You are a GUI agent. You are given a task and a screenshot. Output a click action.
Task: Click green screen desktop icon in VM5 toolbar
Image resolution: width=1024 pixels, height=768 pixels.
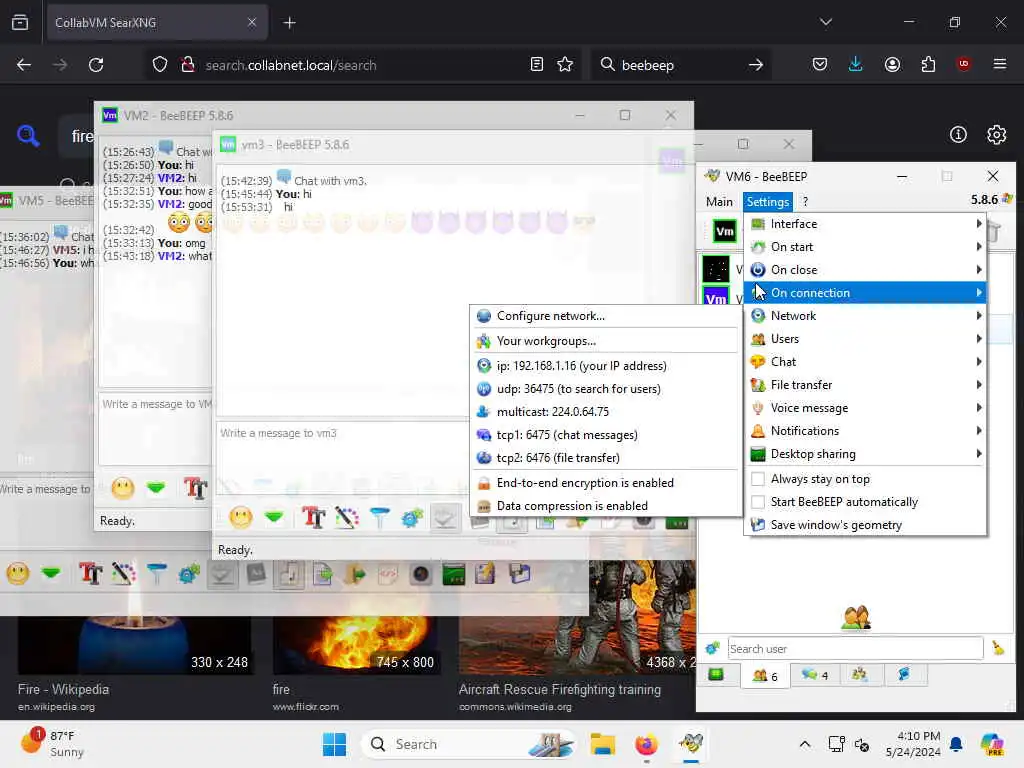[x=453, y=574]
